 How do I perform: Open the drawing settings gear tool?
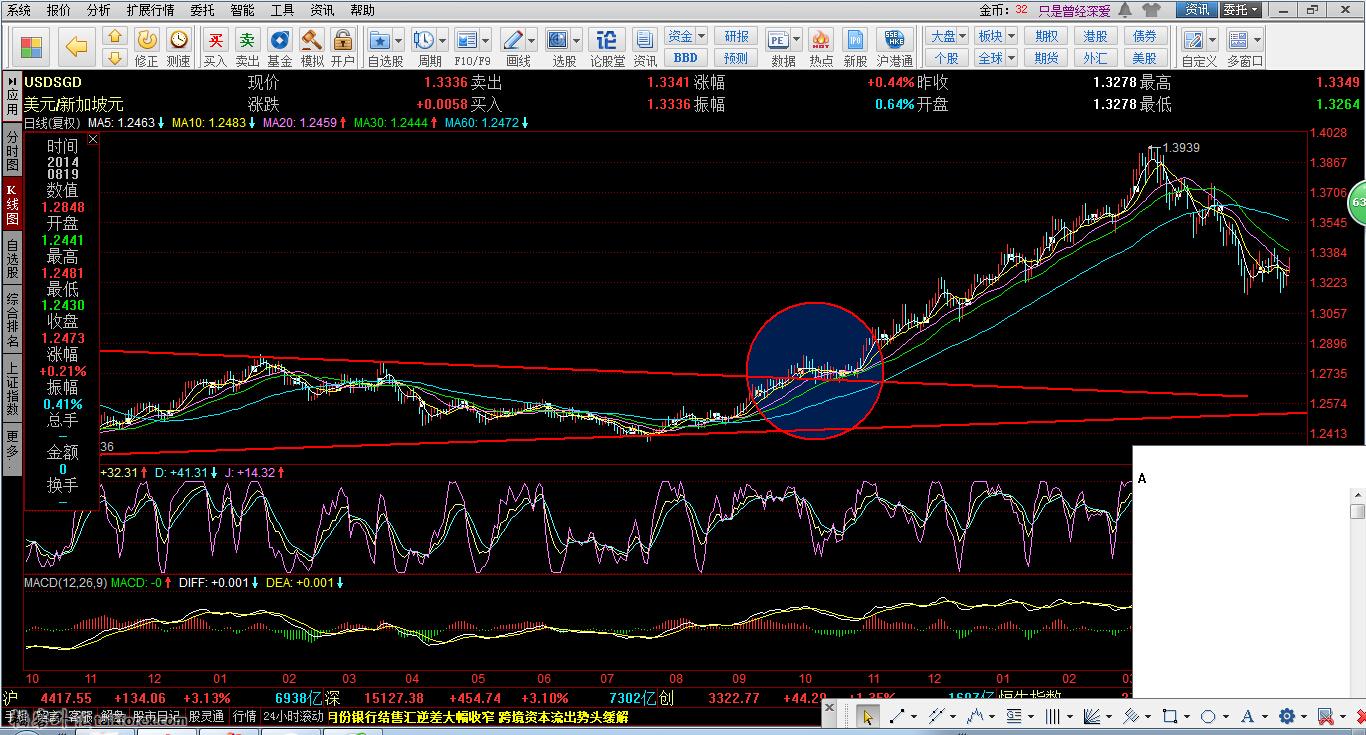1287,716
